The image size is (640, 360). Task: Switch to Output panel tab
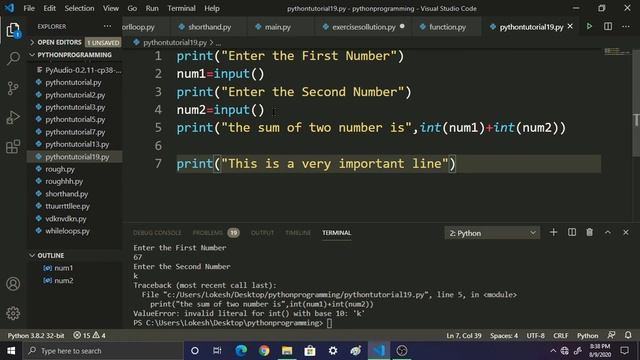[262, 233]
